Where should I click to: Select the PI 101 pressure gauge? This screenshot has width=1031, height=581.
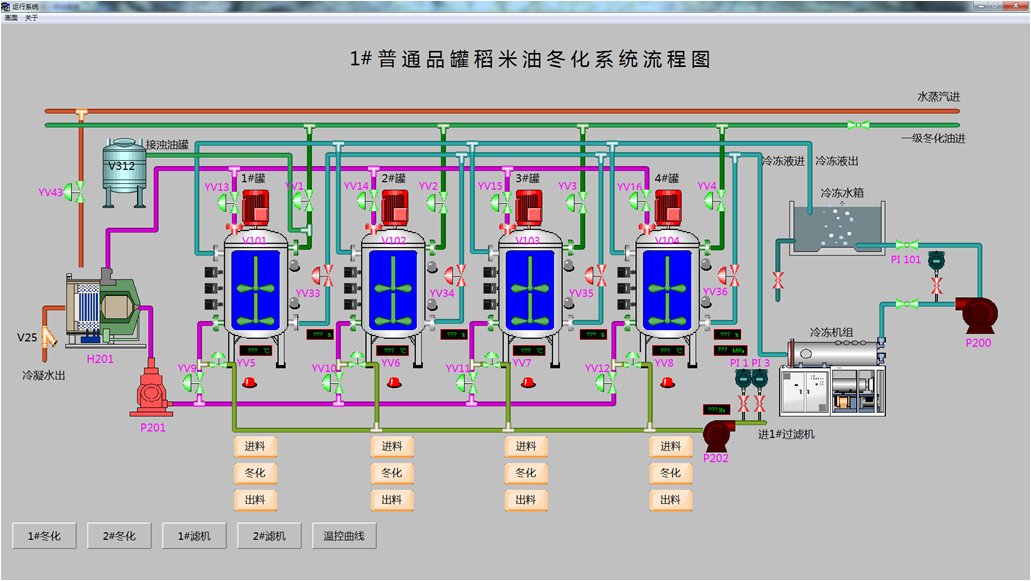click(936, 261)
